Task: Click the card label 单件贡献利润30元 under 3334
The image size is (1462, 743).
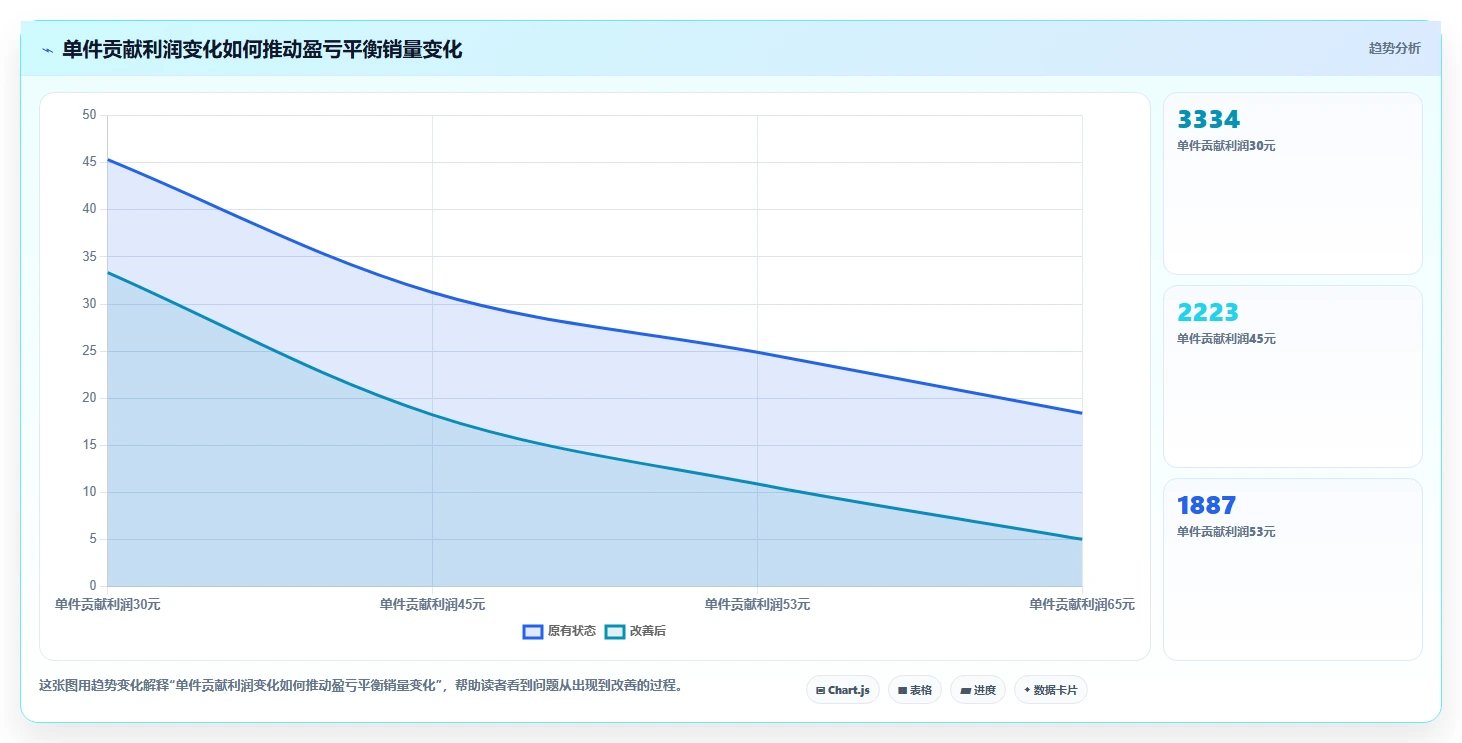Action: coord(1226,146)
